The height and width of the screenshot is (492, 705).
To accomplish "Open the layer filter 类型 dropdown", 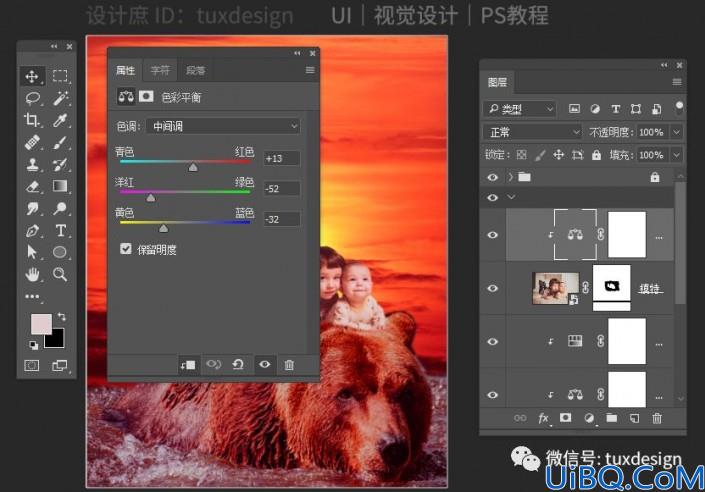I will click(520, 109).
